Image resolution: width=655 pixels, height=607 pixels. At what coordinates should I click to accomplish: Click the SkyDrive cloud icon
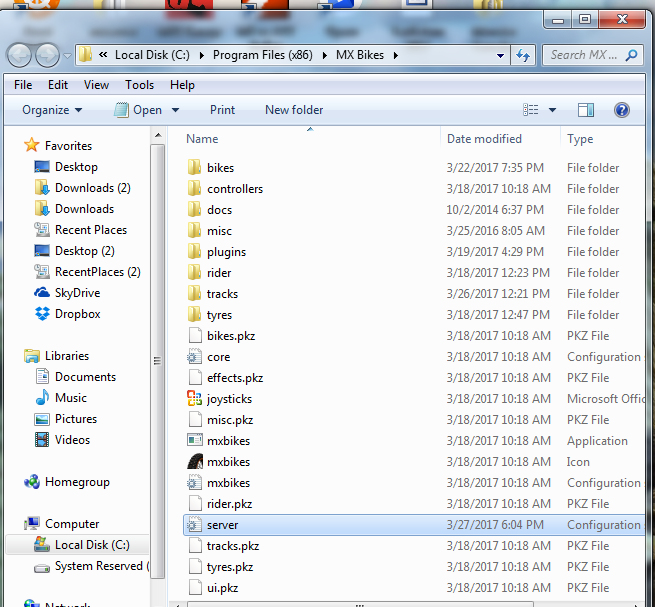[42, 292]
